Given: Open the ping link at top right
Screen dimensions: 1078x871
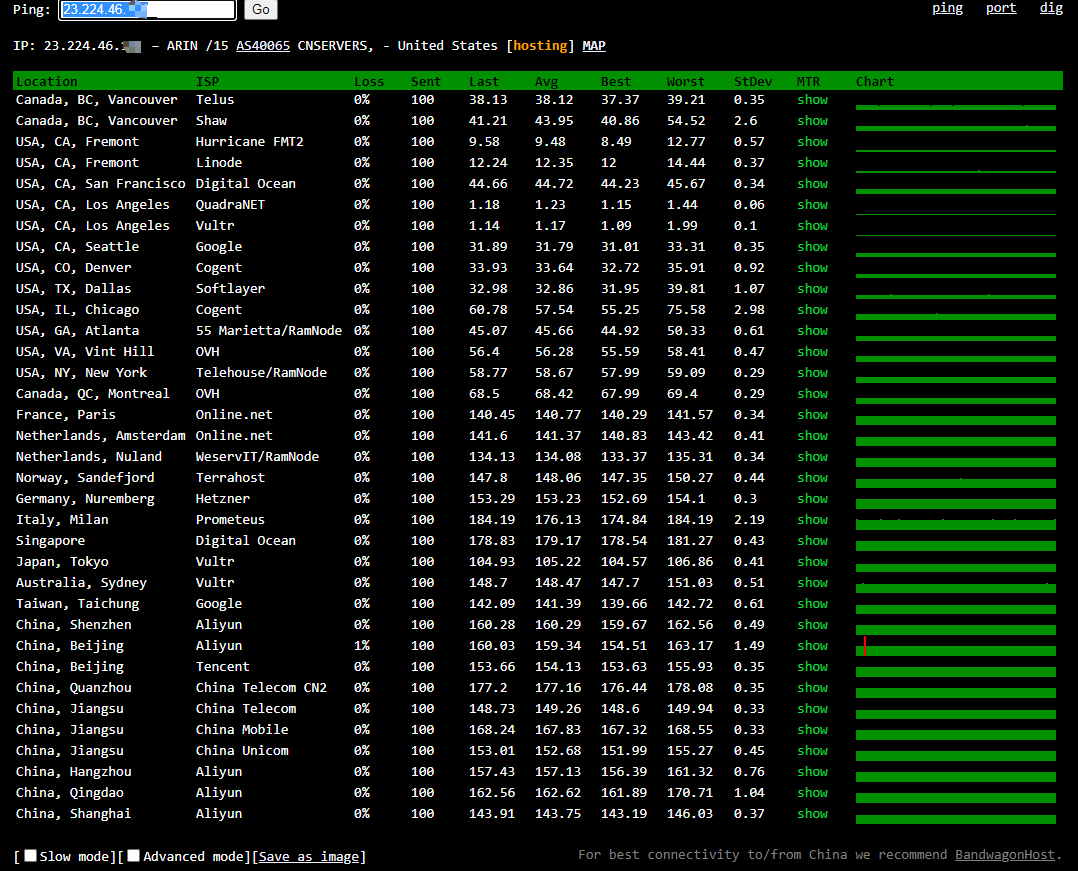Looking at the screenshot, I should coord(947,8).
